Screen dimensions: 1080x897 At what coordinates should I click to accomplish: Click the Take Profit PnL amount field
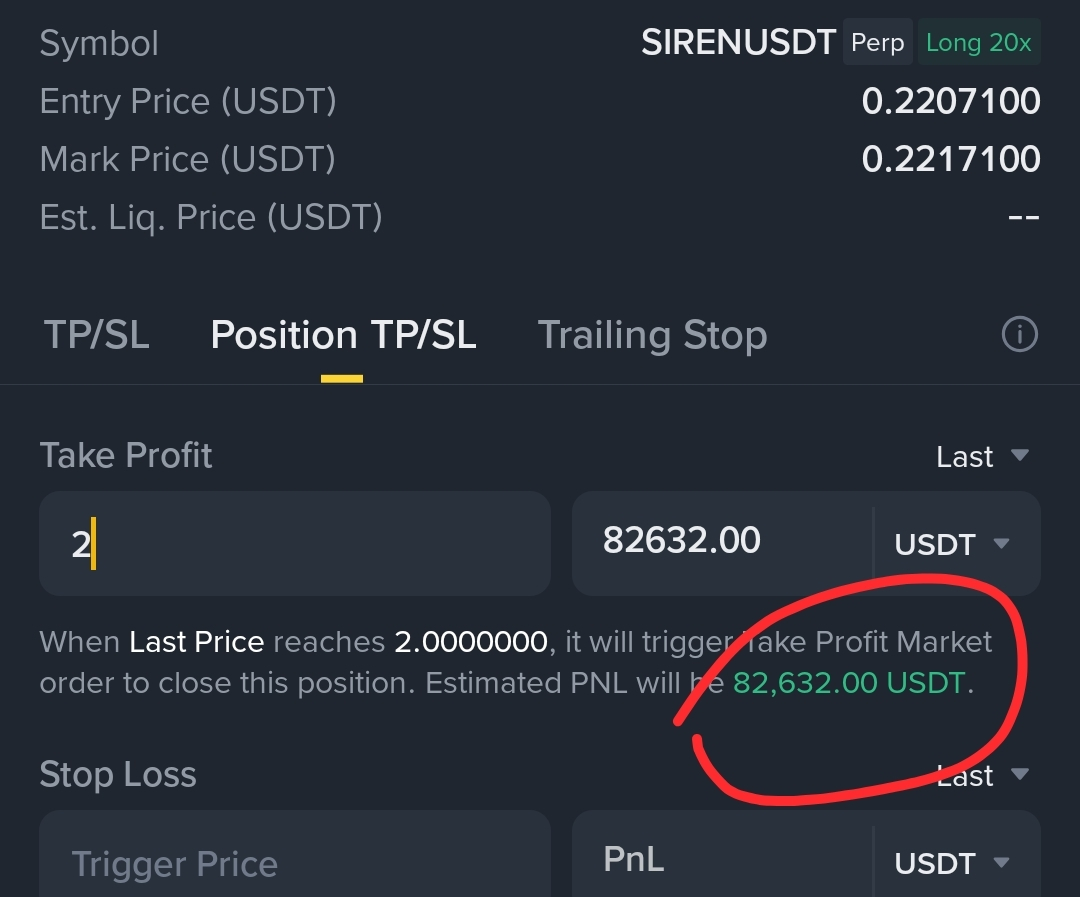(x=722, y=544)
